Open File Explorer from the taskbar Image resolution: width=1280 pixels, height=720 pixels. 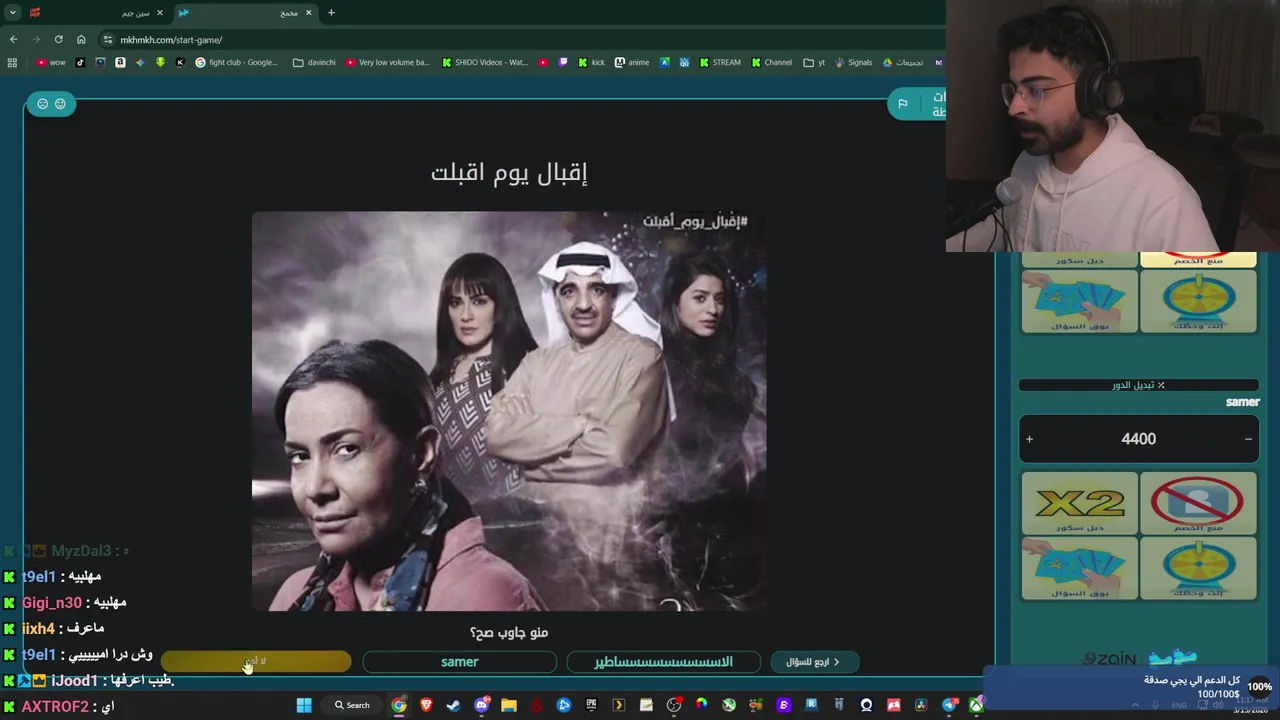pos(509,705)
